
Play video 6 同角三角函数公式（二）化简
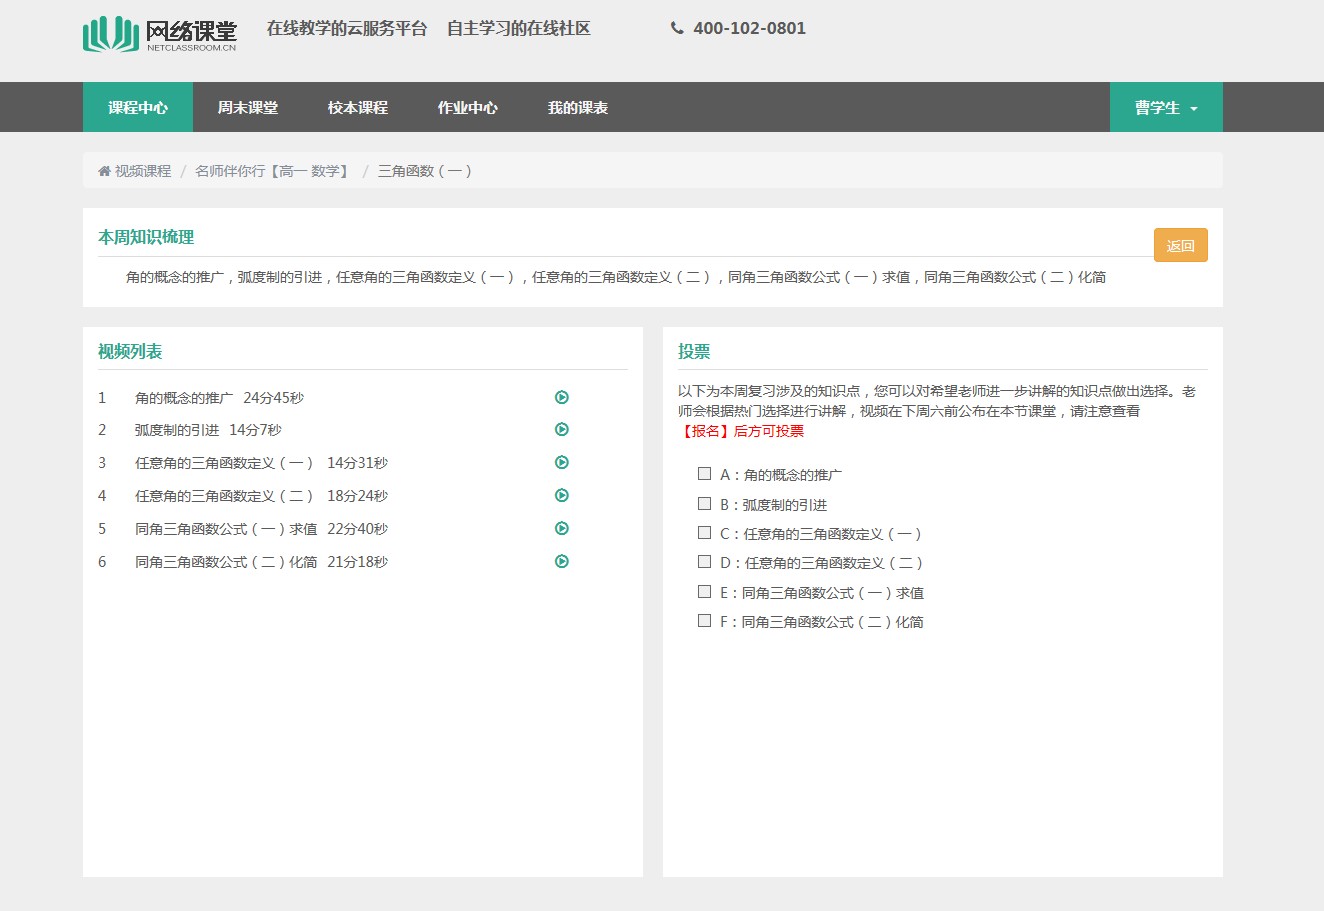tap(562, 561)
